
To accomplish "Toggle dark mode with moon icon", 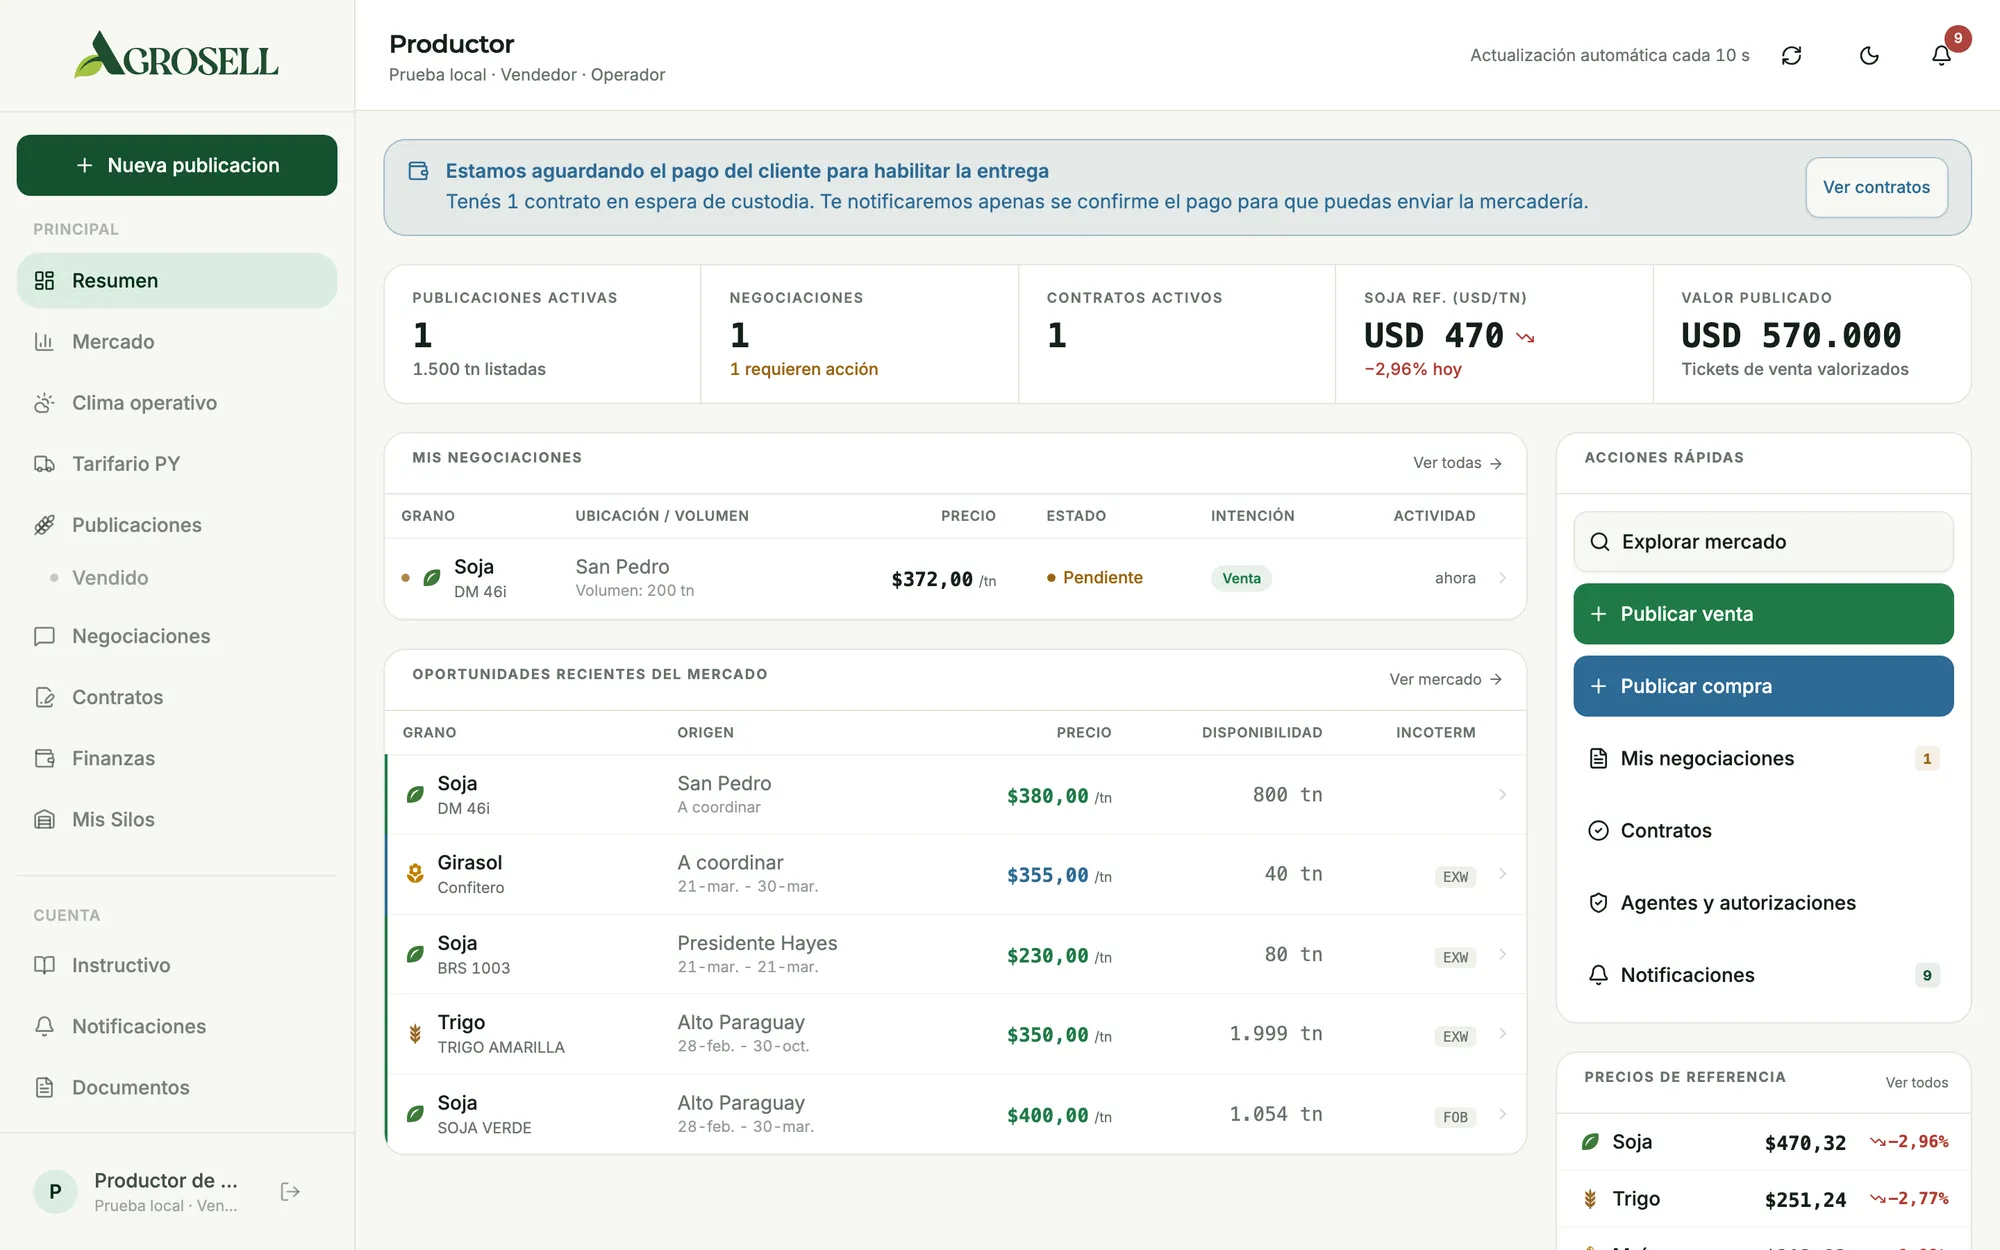I will pos(1869,56).
